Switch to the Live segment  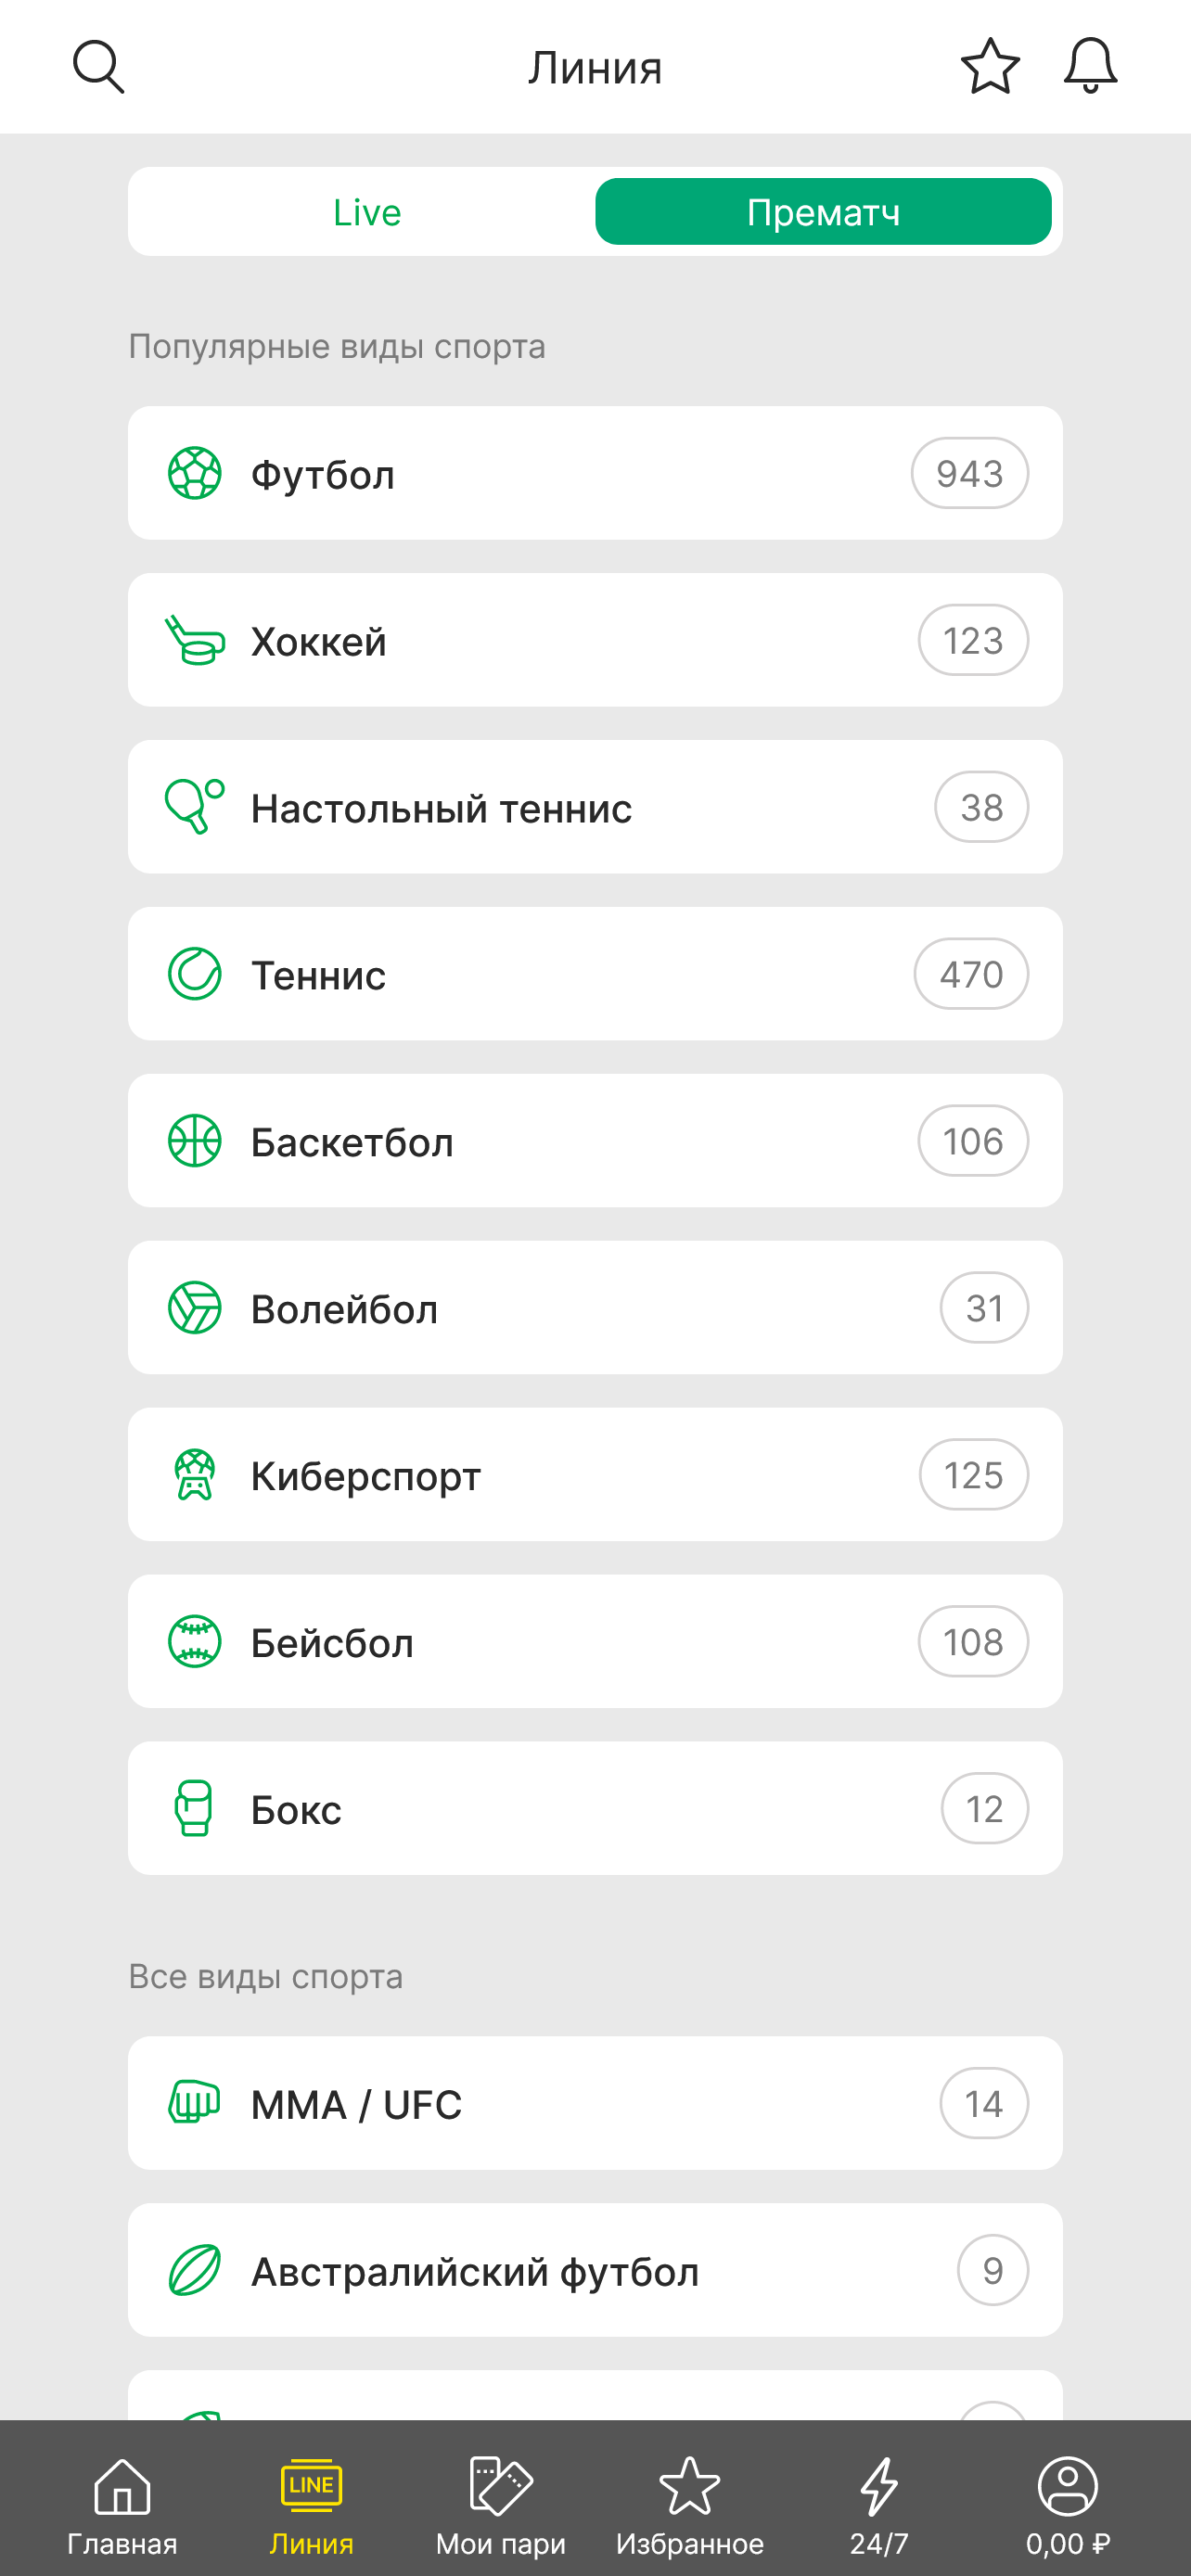(367, 212)
